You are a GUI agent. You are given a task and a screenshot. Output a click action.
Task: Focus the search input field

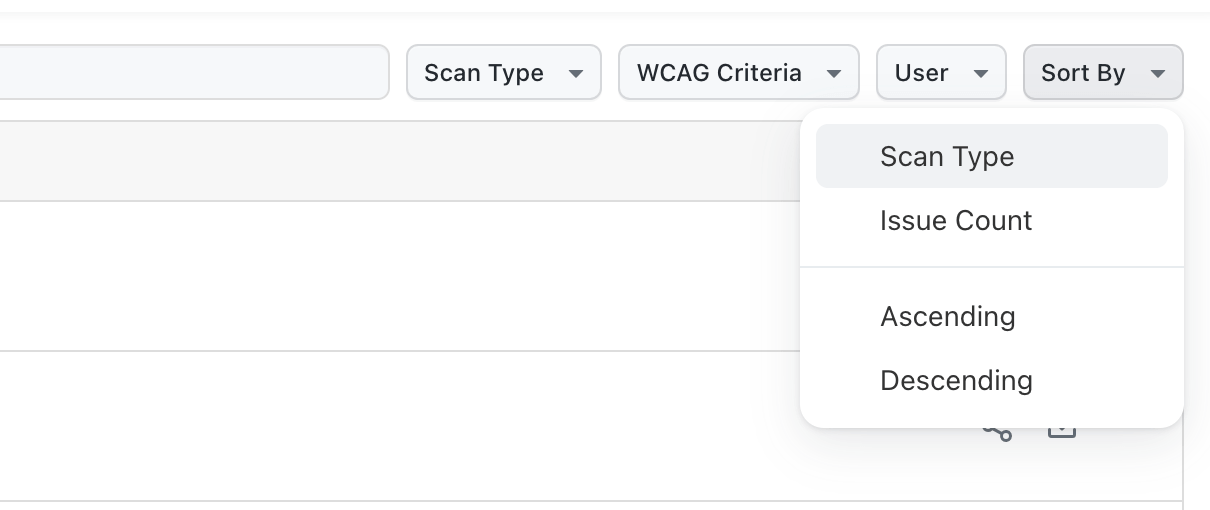point(190,72)
